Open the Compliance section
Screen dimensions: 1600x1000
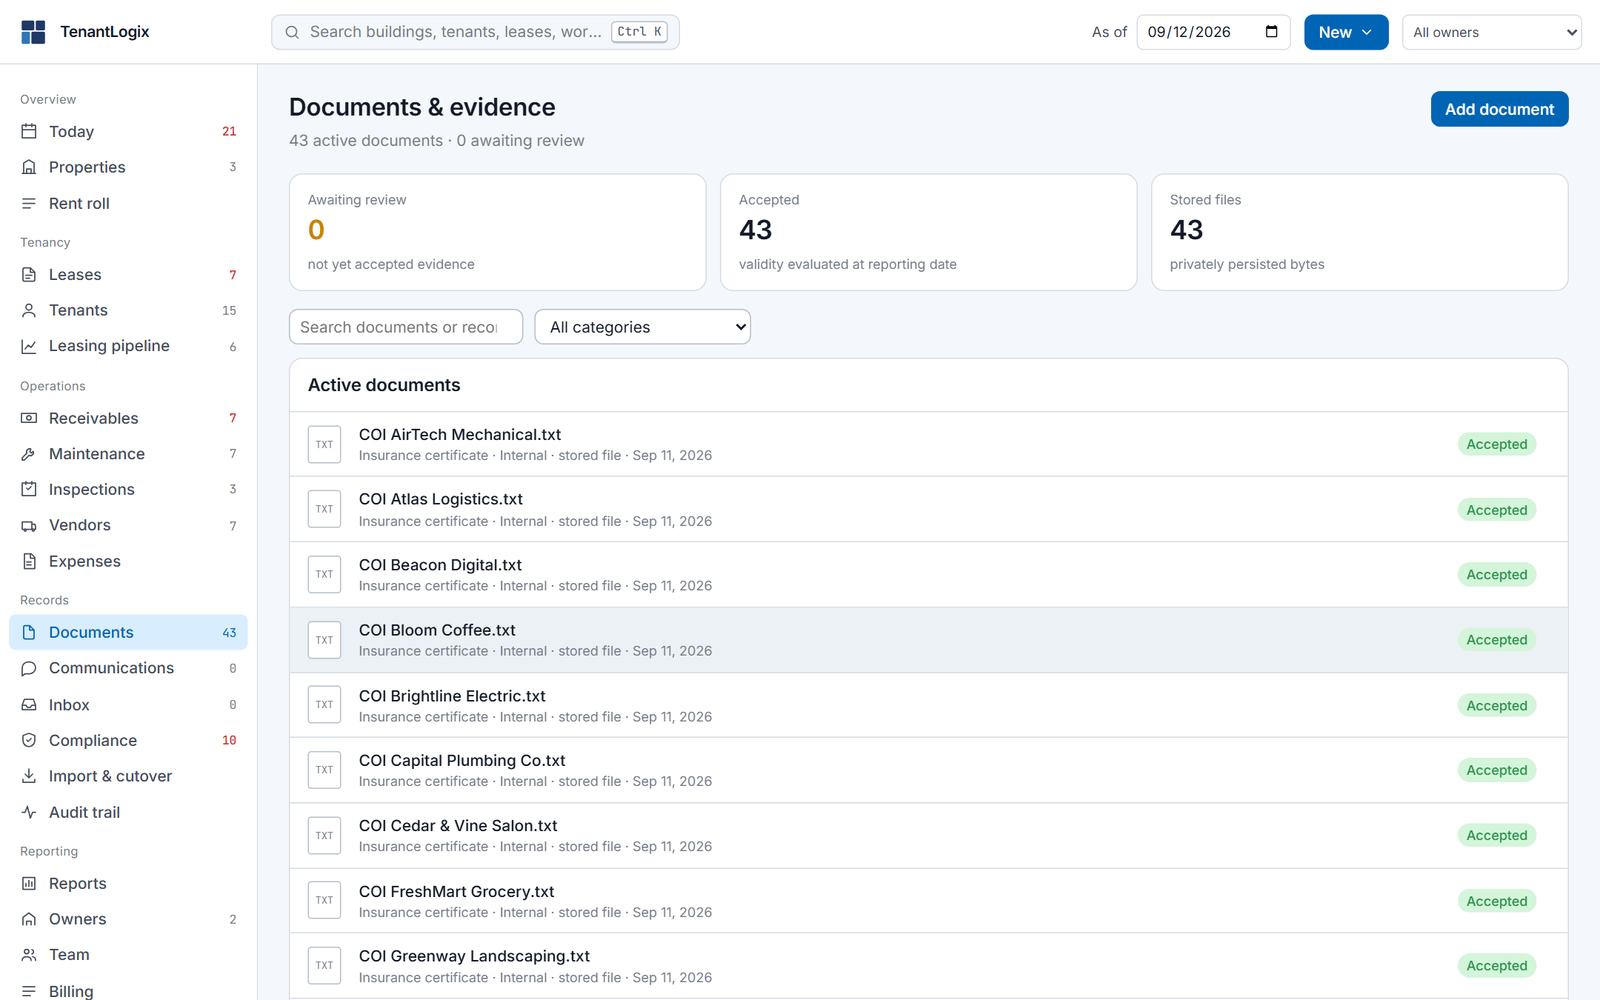128,740
